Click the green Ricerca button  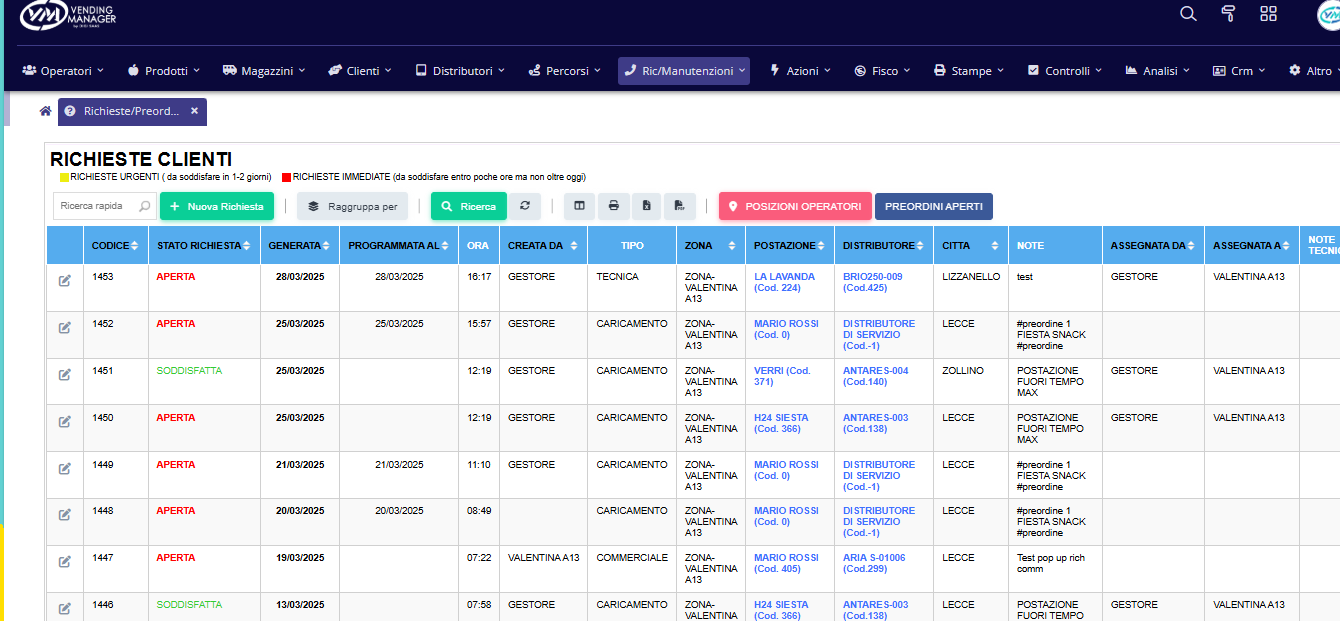tap(469, 206)
